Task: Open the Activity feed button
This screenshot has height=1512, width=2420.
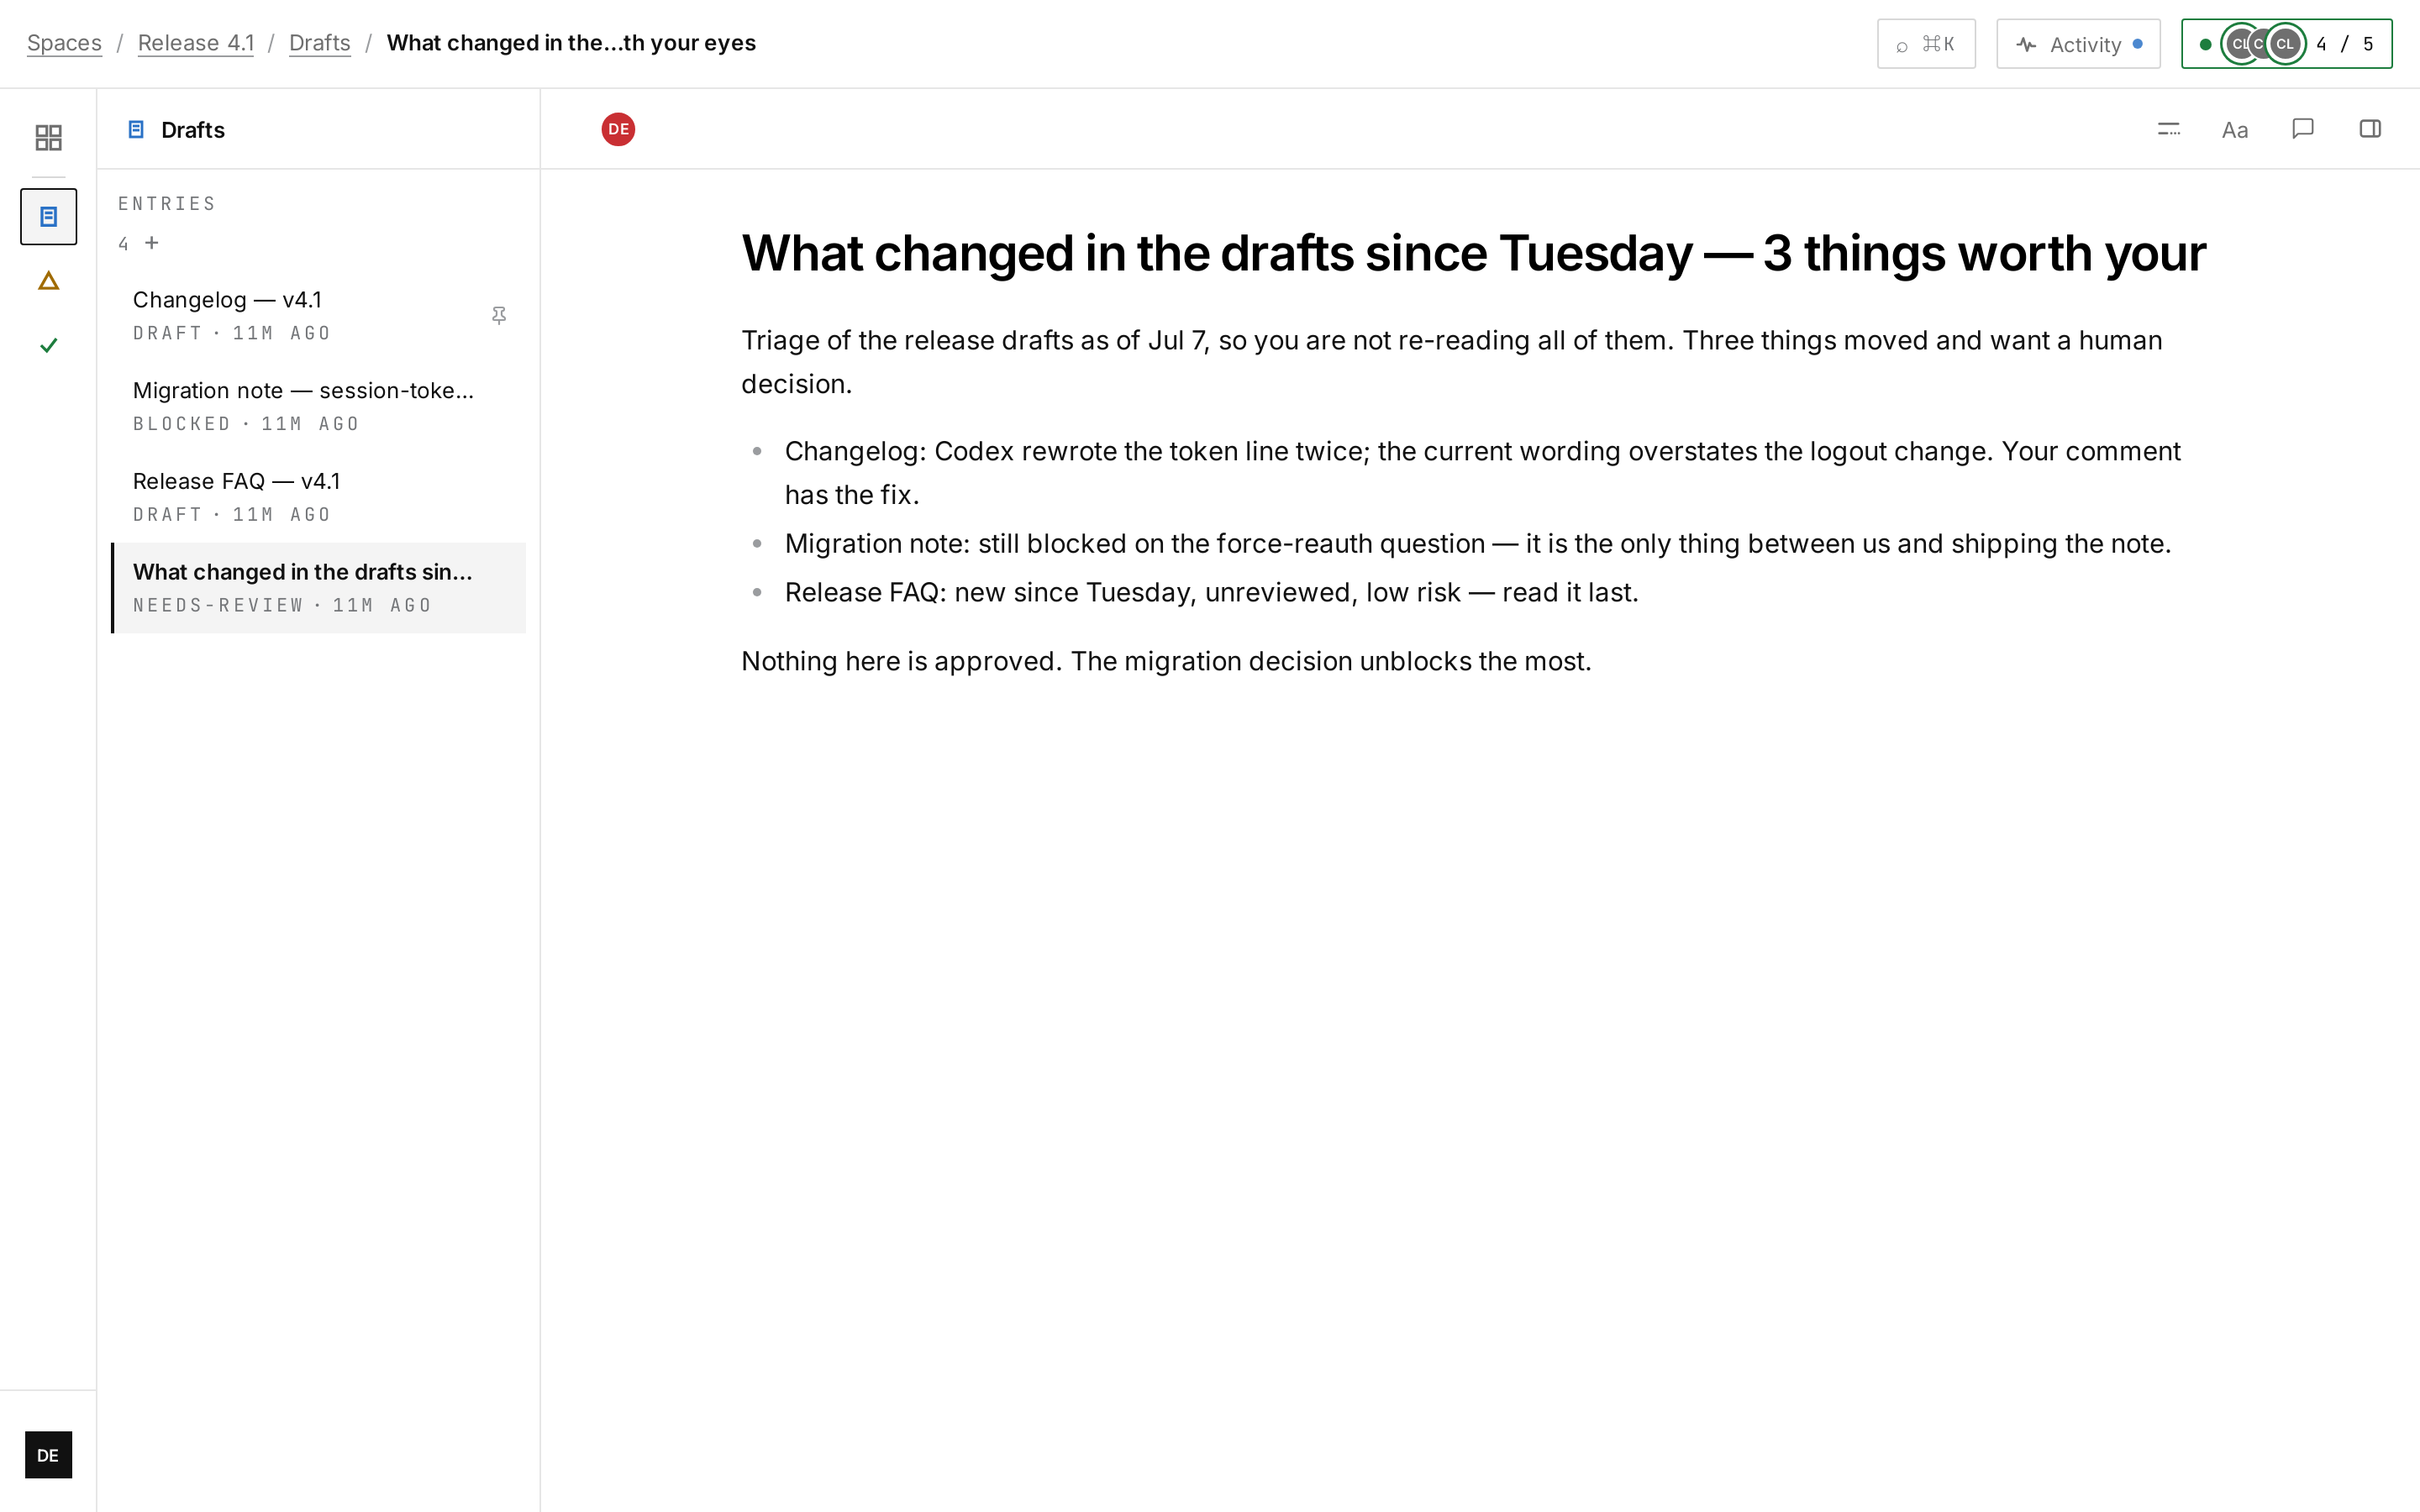Action: [2078, 44]
